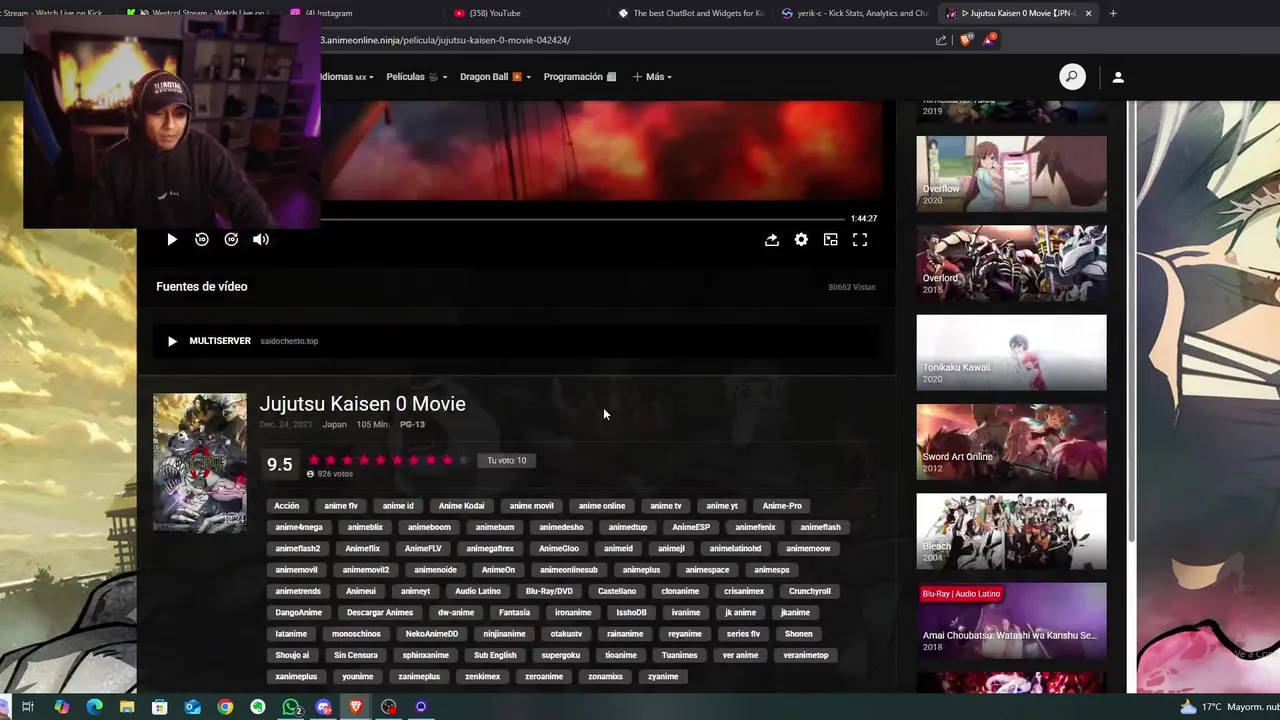Expand the Dragon Ball dropdown menu
This screenshot has width=1280, height=720.
tap(495, 77)
